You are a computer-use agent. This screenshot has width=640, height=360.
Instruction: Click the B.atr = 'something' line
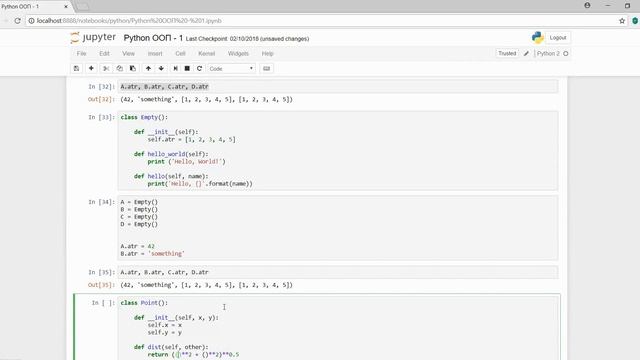tap(152, 254)
